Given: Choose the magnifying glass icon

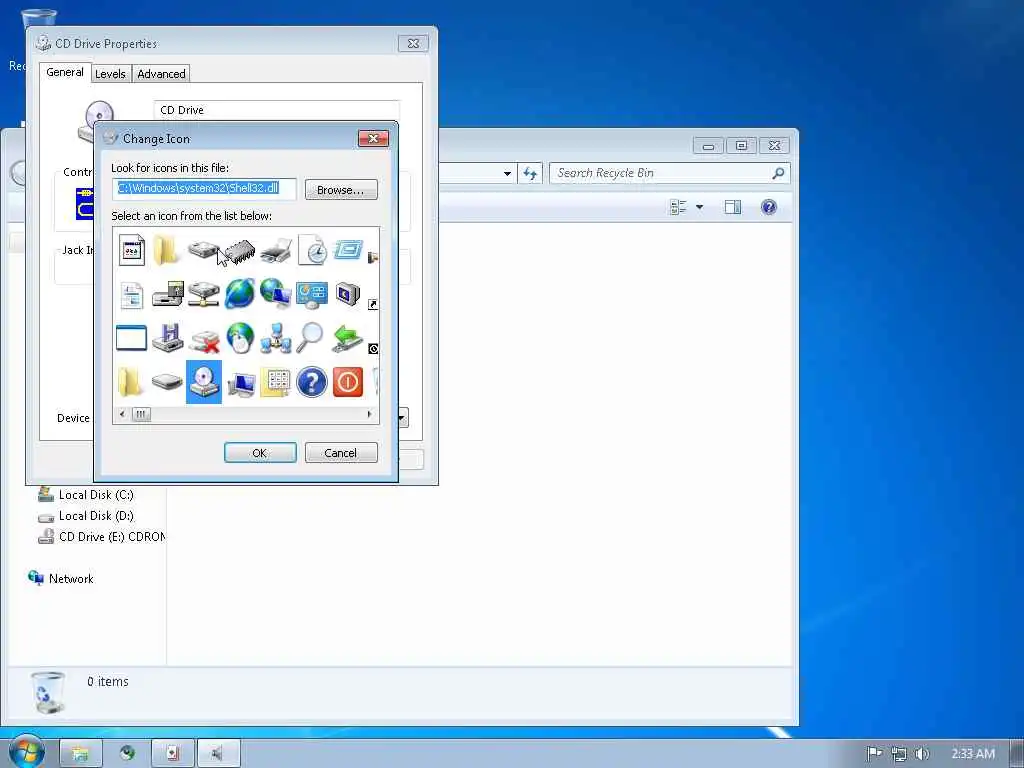Looking at the screenshot, I should point(310,338).
